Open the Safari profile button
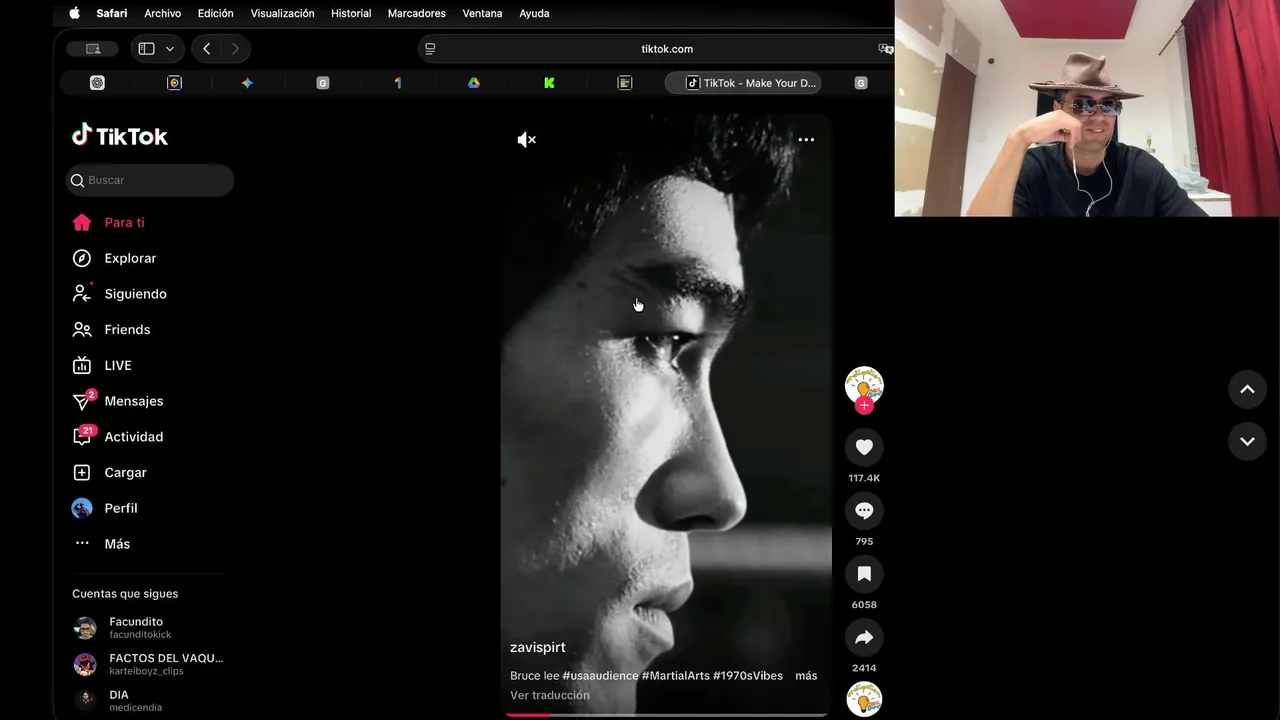 [x=93, y=48]
